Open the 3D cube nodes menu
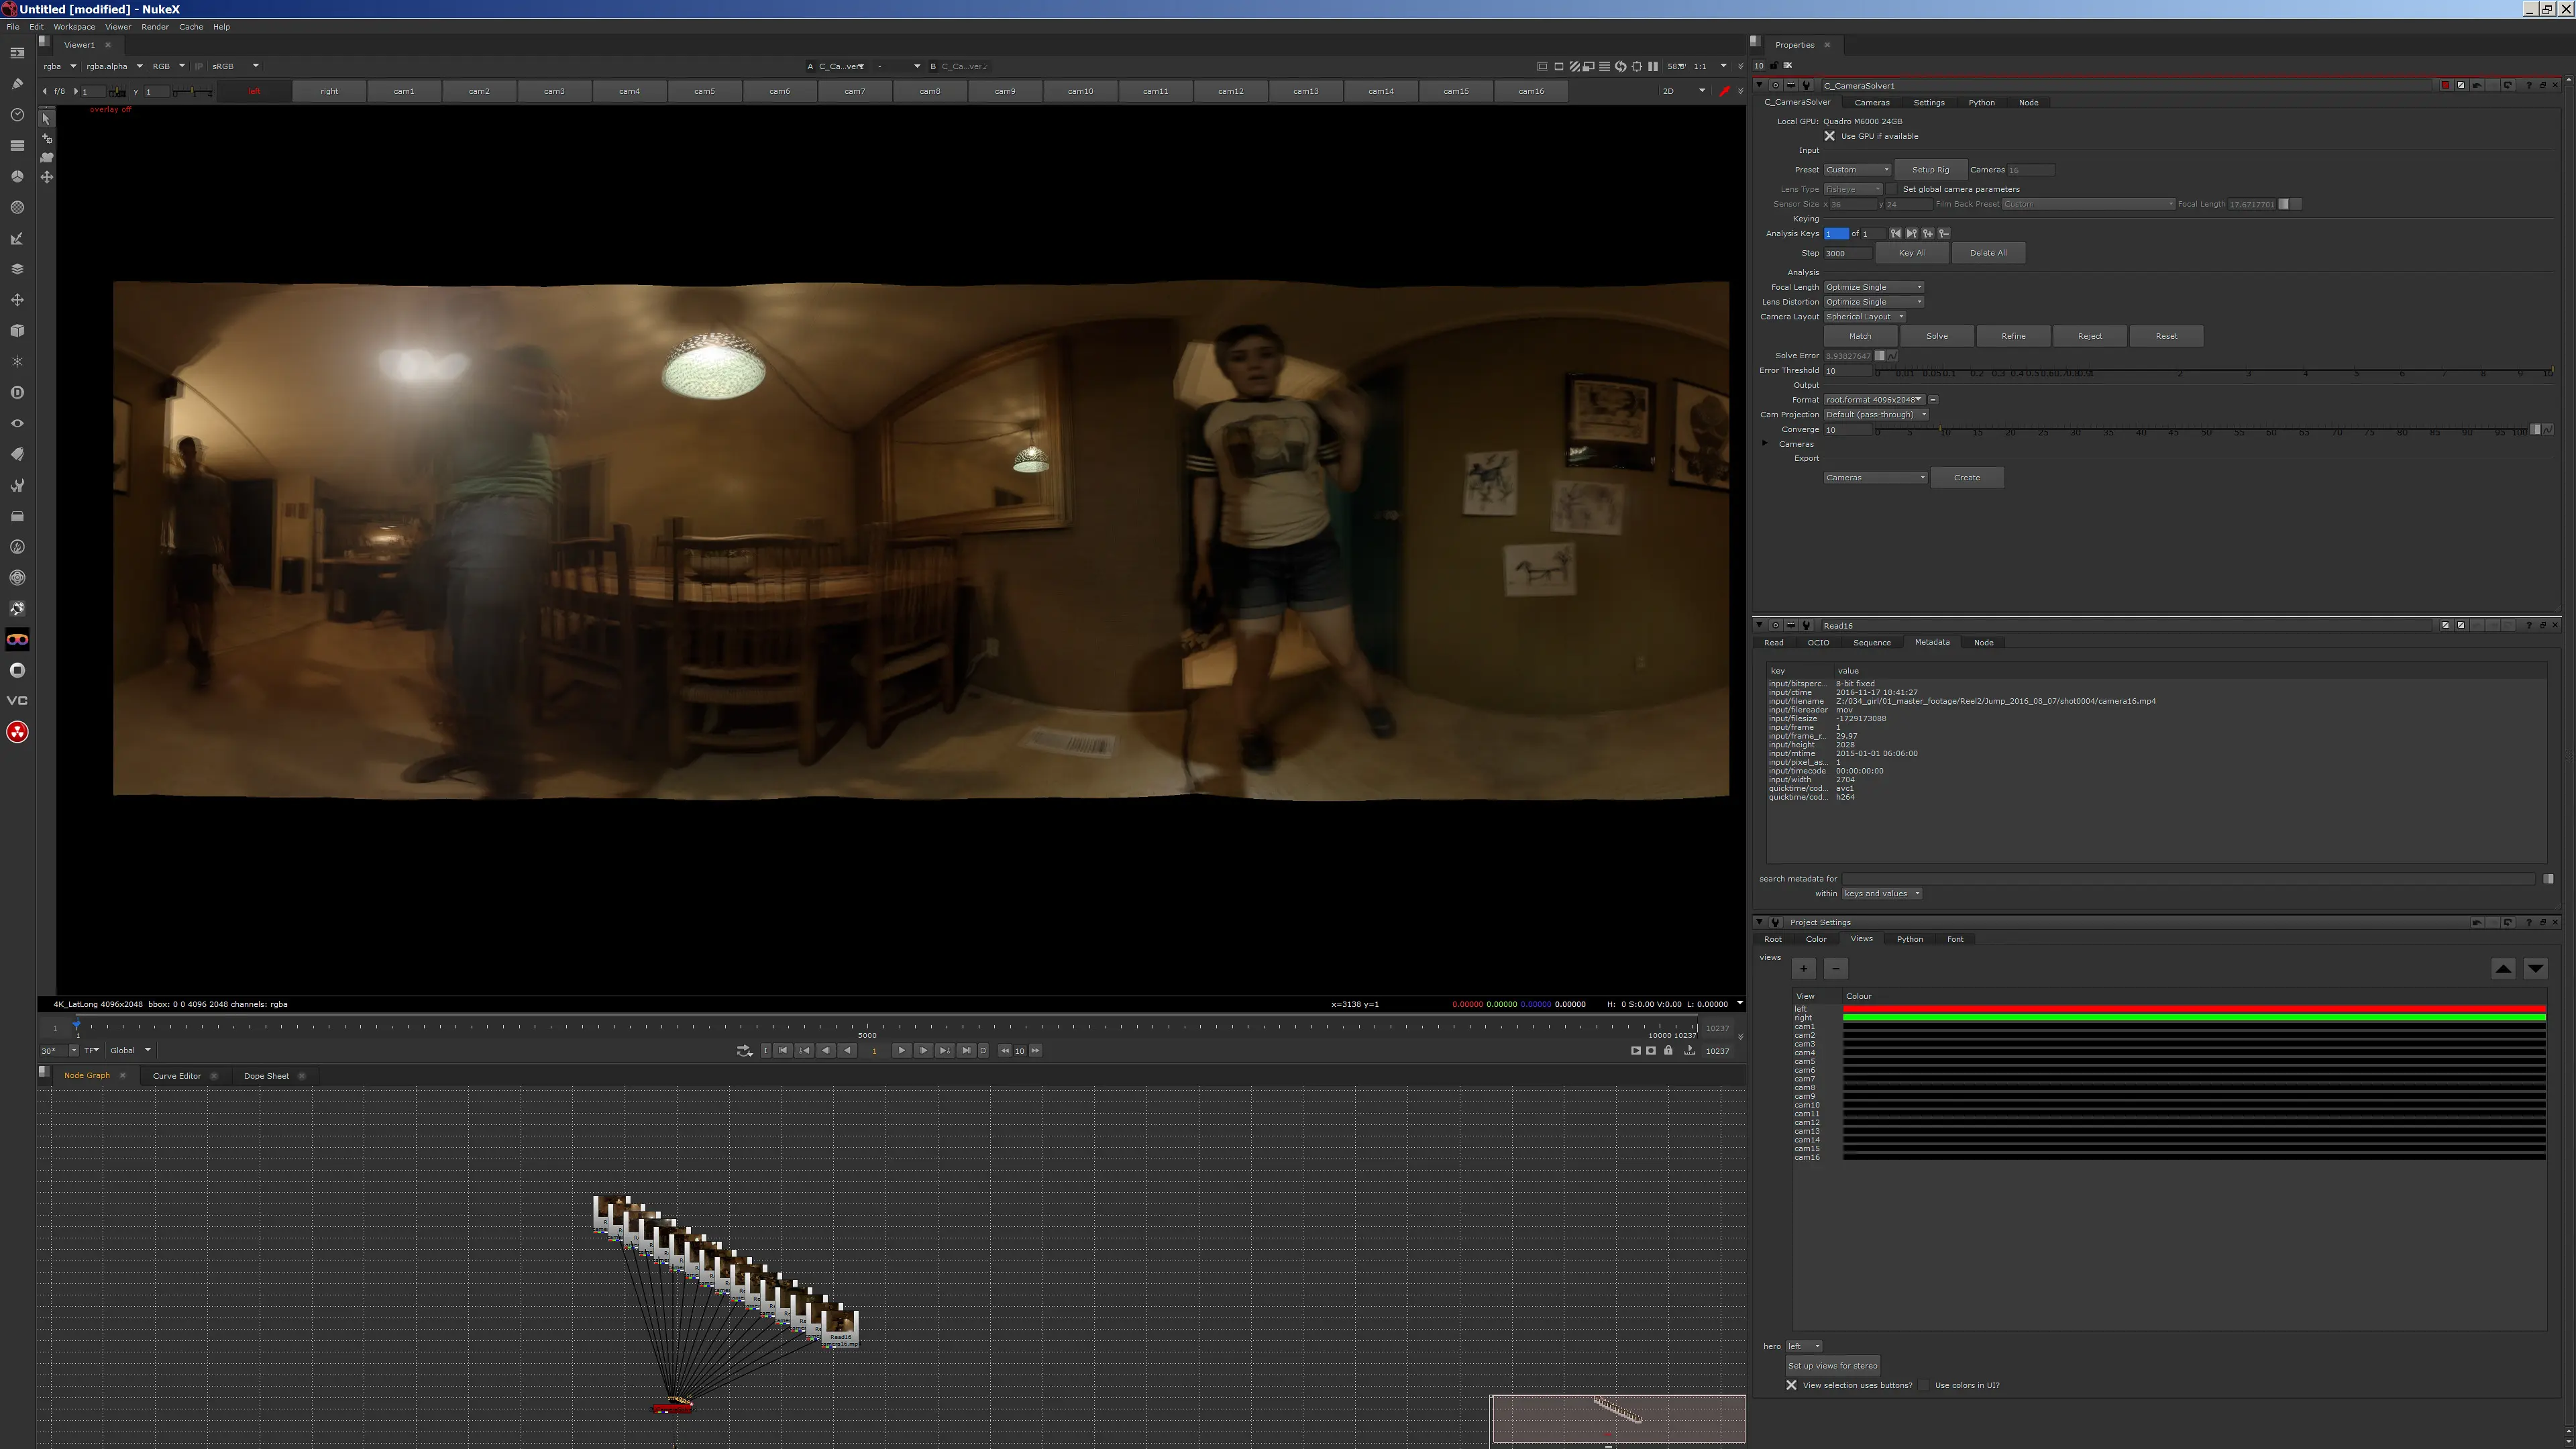The height and width of the screenshot is (1449, 2576). (x=17, y=331)
